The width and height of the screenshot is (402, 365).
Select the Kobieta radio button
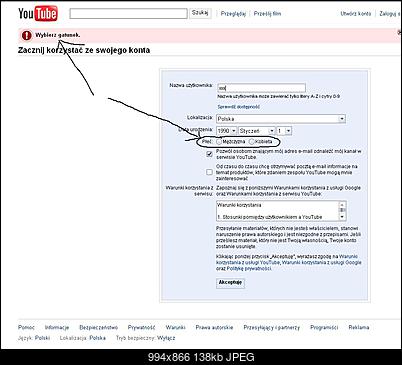coord(252,142)
